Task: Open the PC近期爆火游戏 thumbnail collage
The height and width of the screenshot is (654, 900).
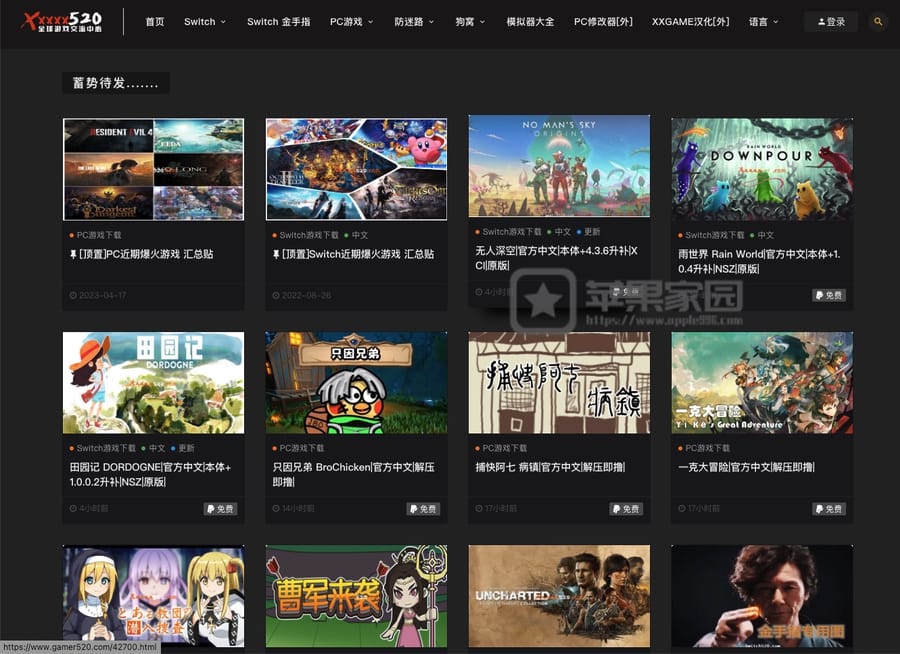Action: pyautogui.click(x=153, y=169)
